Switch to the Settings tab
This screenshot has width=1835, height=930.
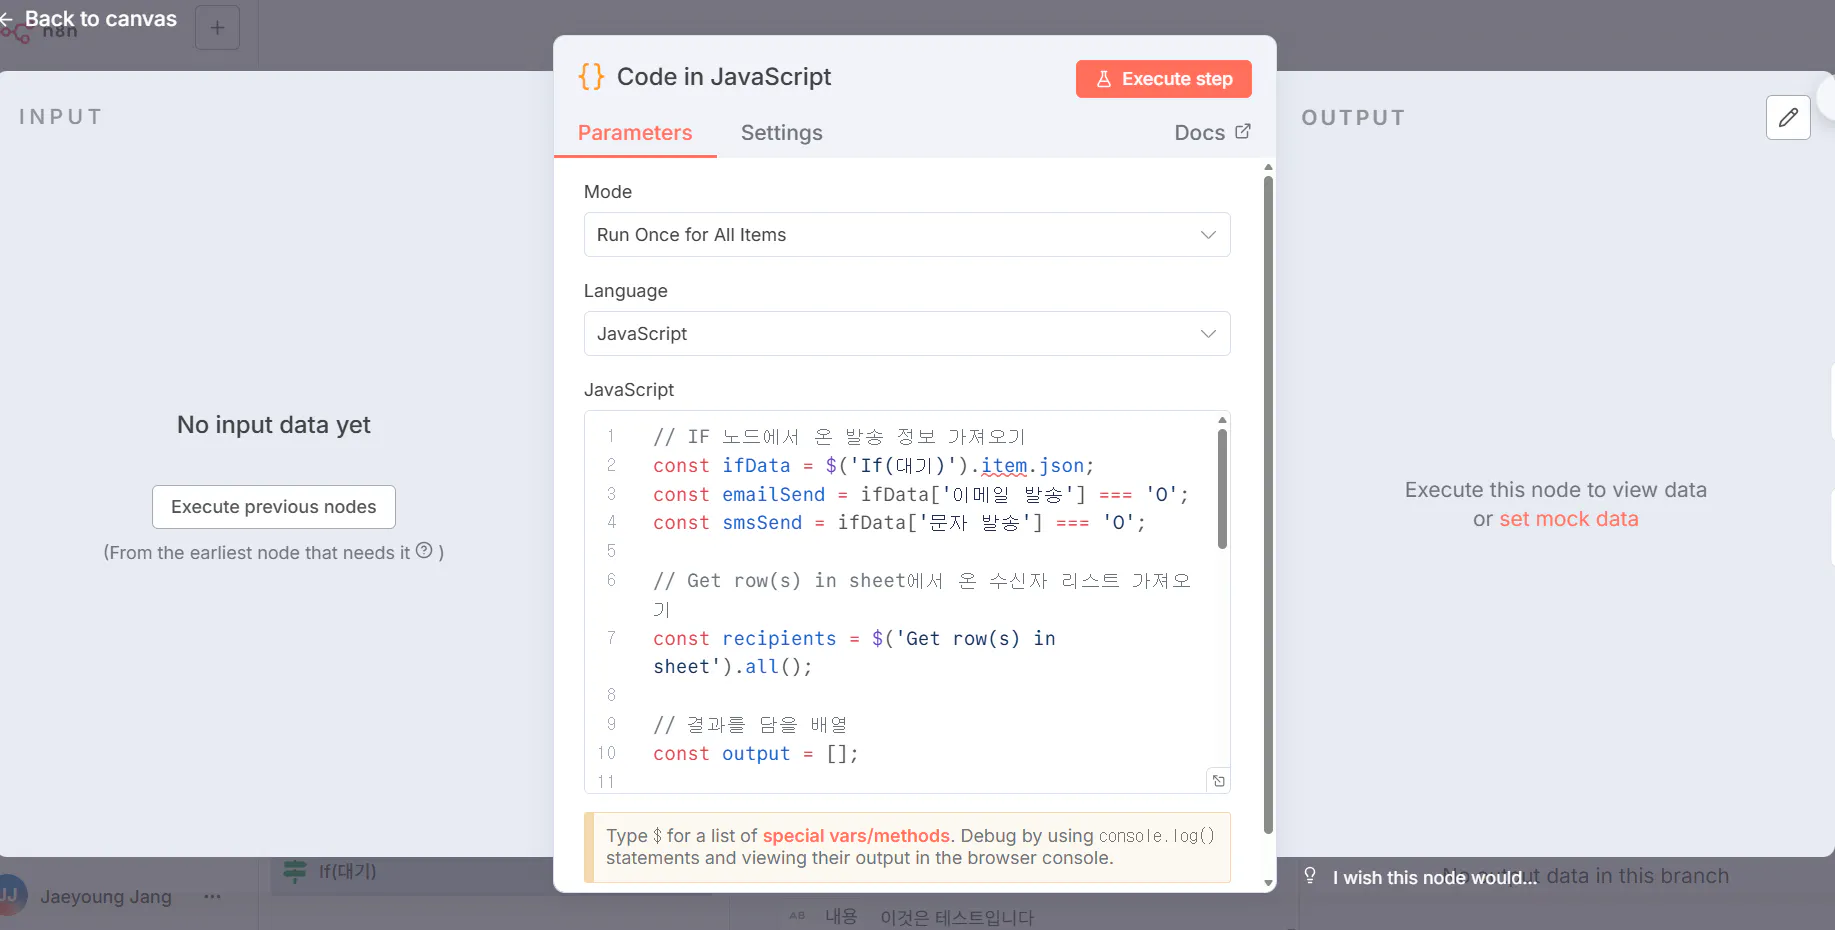(x=781, y=133)
